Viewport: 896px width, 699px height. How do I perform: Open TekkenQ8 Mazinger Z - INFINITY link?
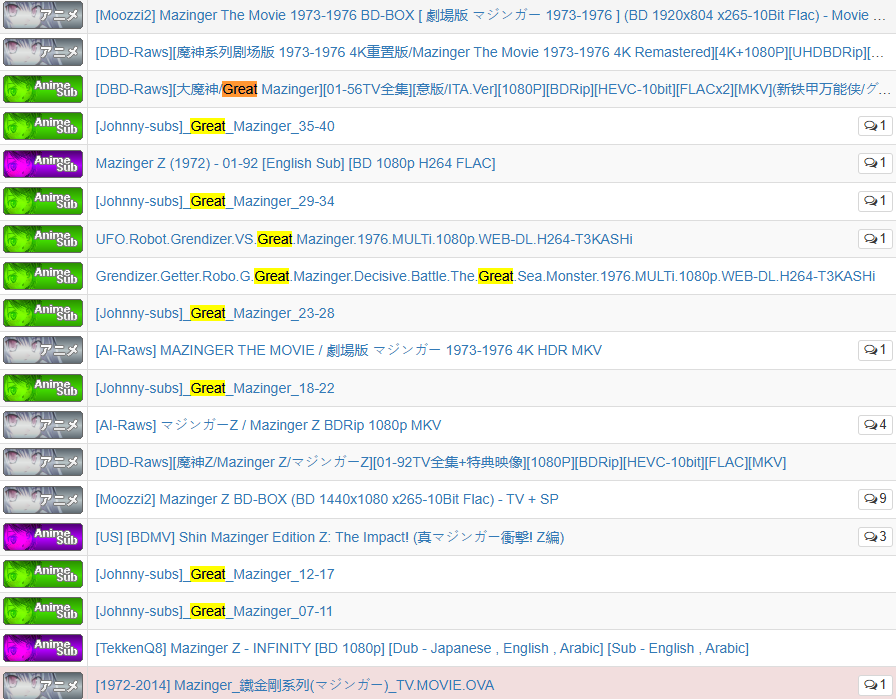pyautogui.click(x=422, y=649)
